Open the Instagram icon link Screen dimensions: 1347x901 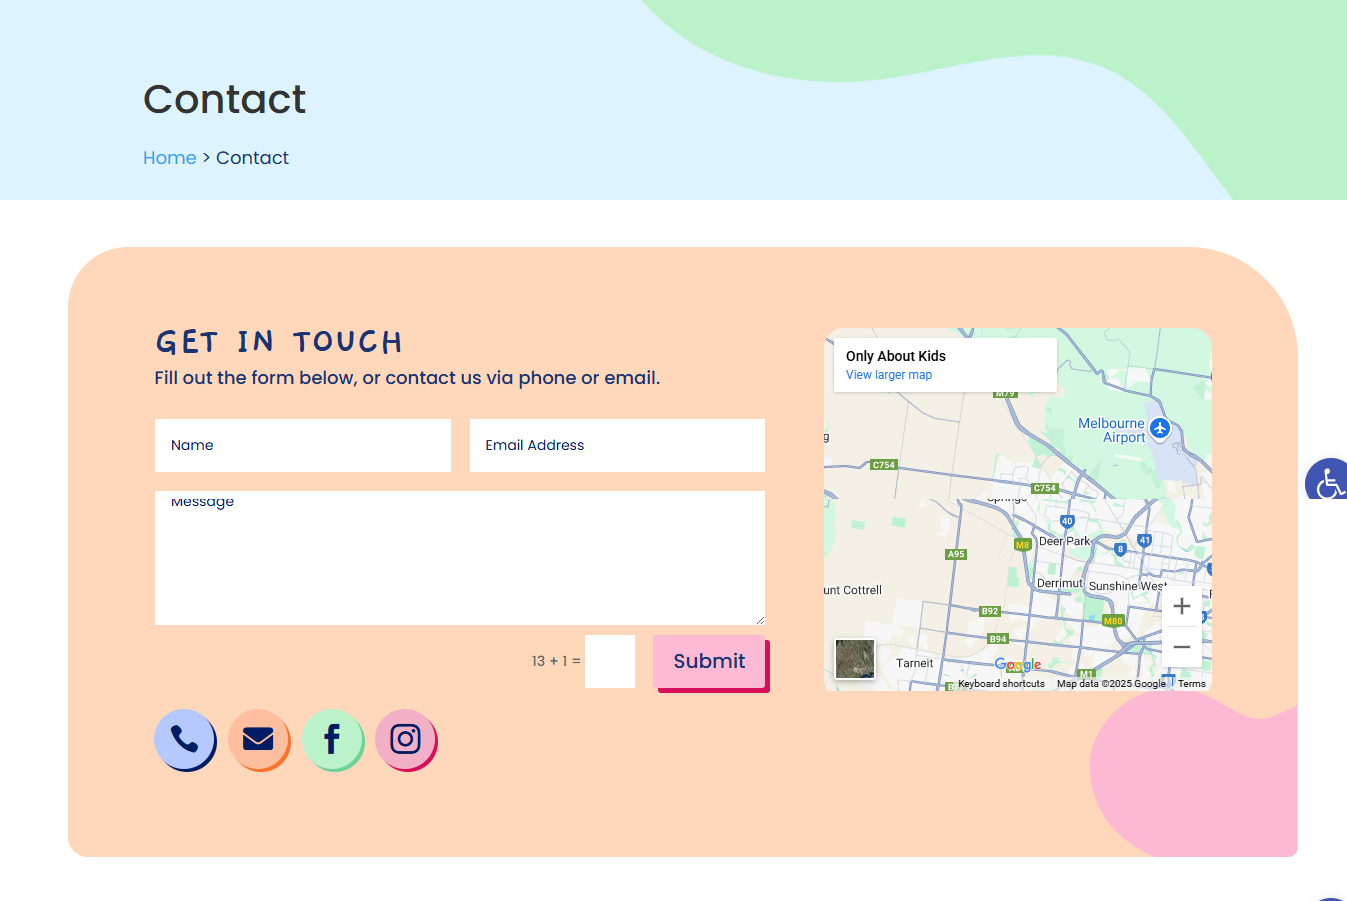[x=405, y=739]
